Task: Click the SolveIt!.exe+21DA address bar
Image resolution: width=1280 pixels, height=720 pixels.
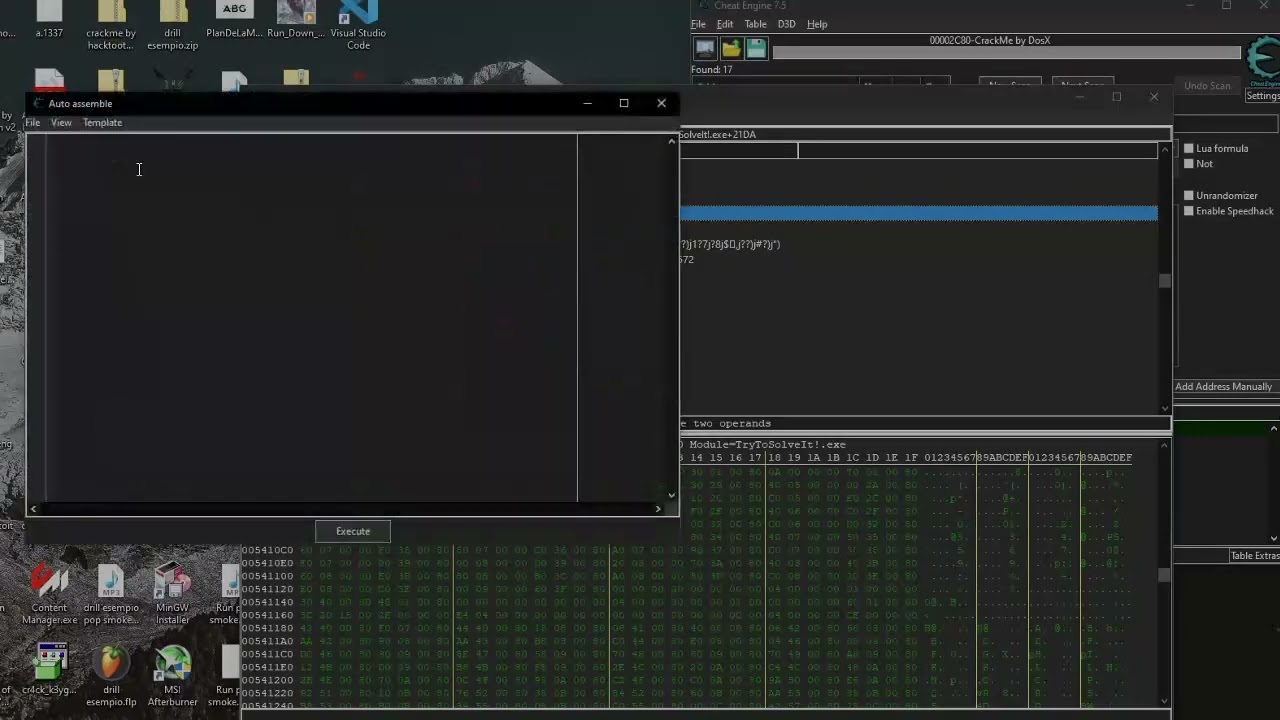Action: [x=925, y=134]
